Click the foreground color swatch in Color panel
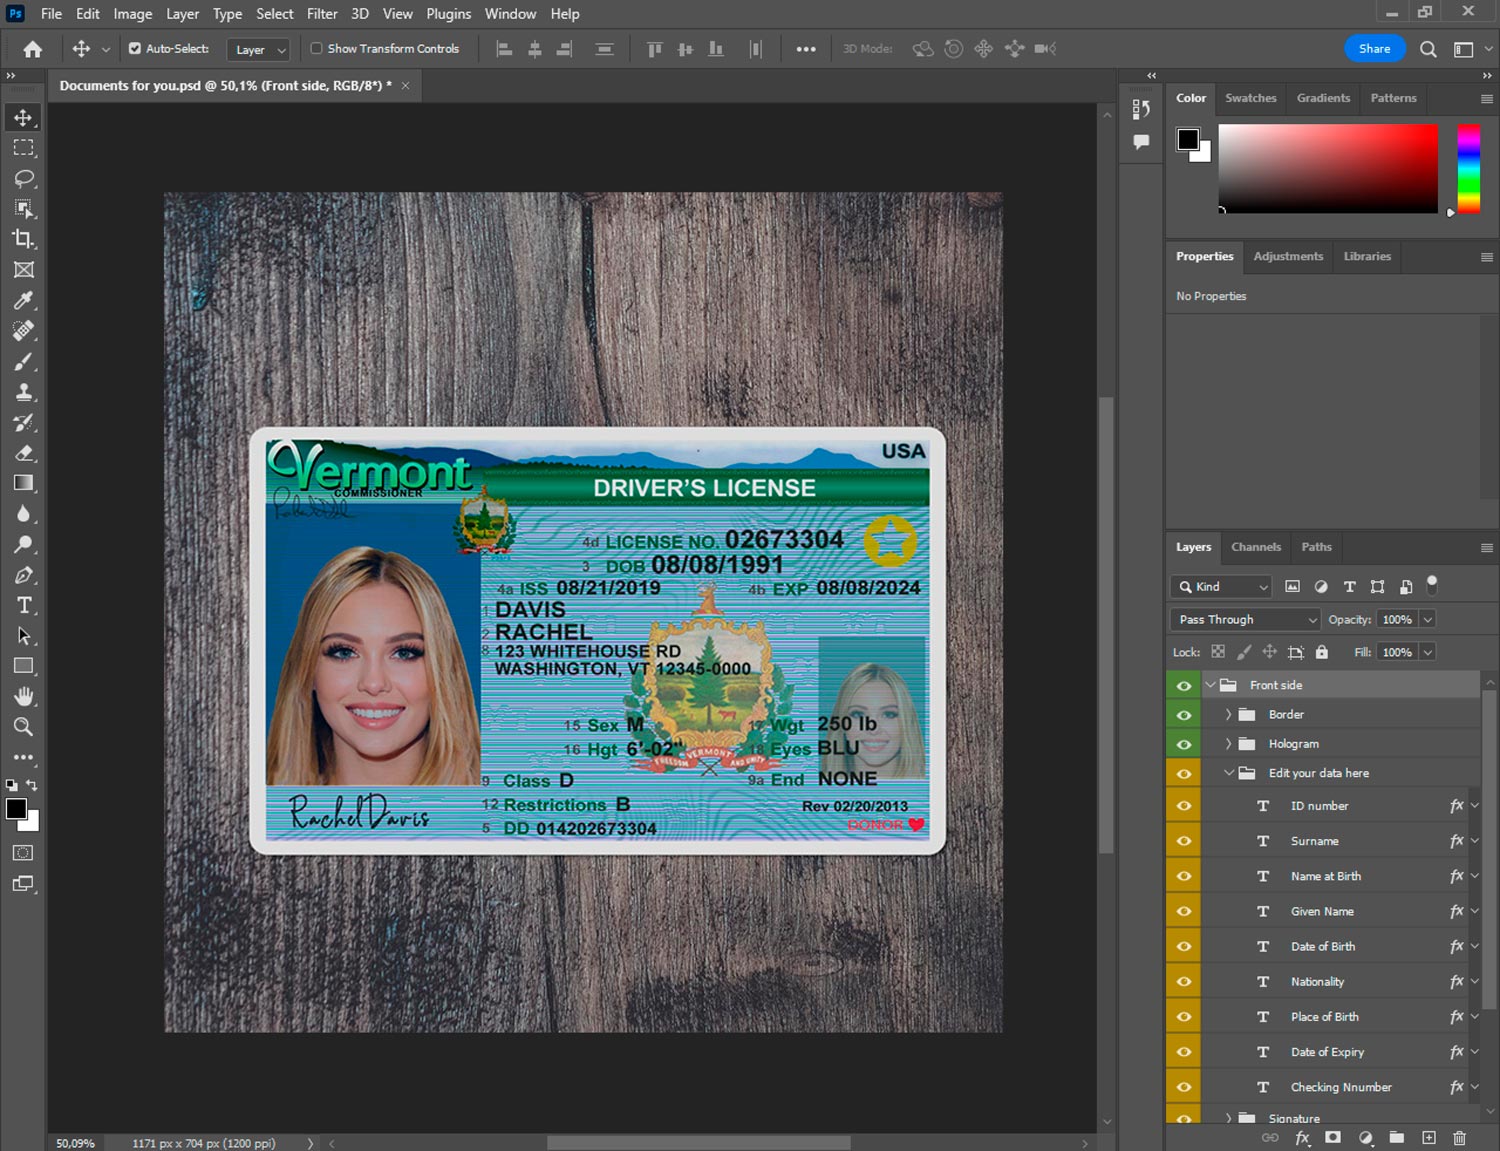Image resolution: width=1500 pixels, height=1151 pixels. click(1188, 139)
